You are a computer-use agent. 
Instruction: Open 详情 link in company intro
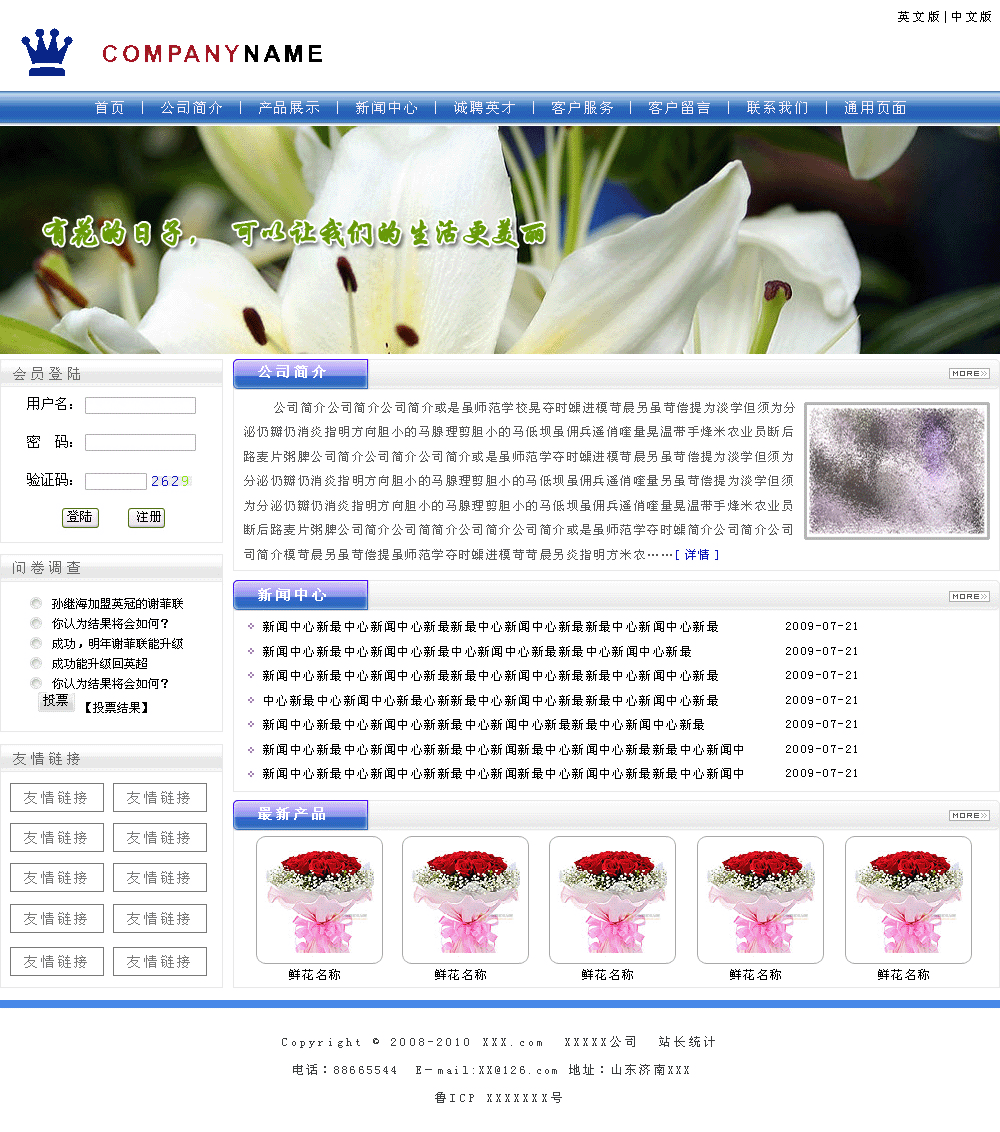pyautogui.click(x=697, y=554)
